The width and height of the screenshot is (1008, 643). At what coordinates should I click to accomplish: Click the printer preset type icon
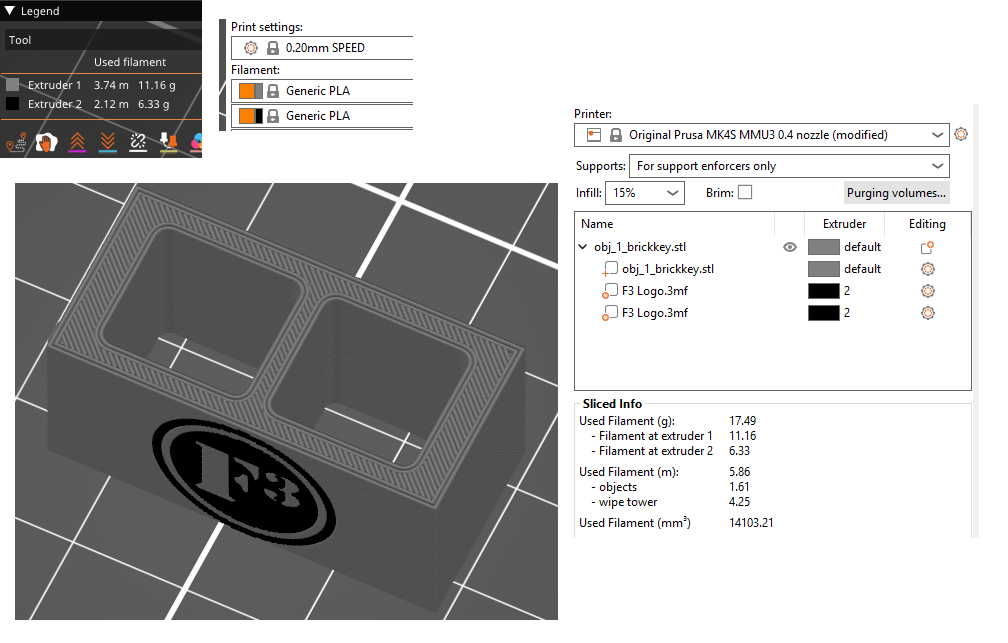[594, 135]
